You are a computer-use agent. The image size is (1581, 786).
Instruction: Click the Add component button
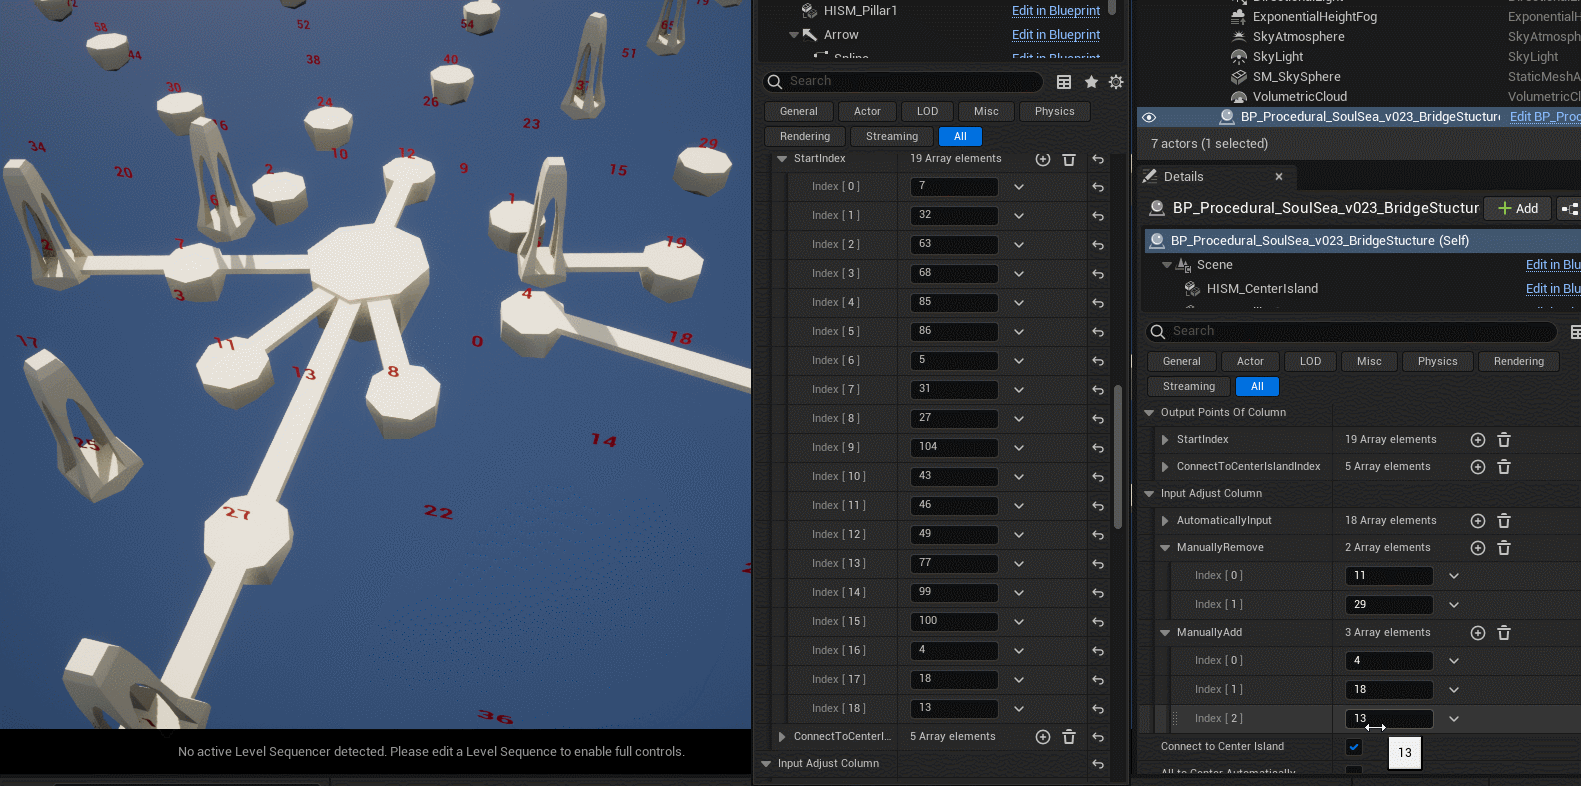tap(1518, 208)
